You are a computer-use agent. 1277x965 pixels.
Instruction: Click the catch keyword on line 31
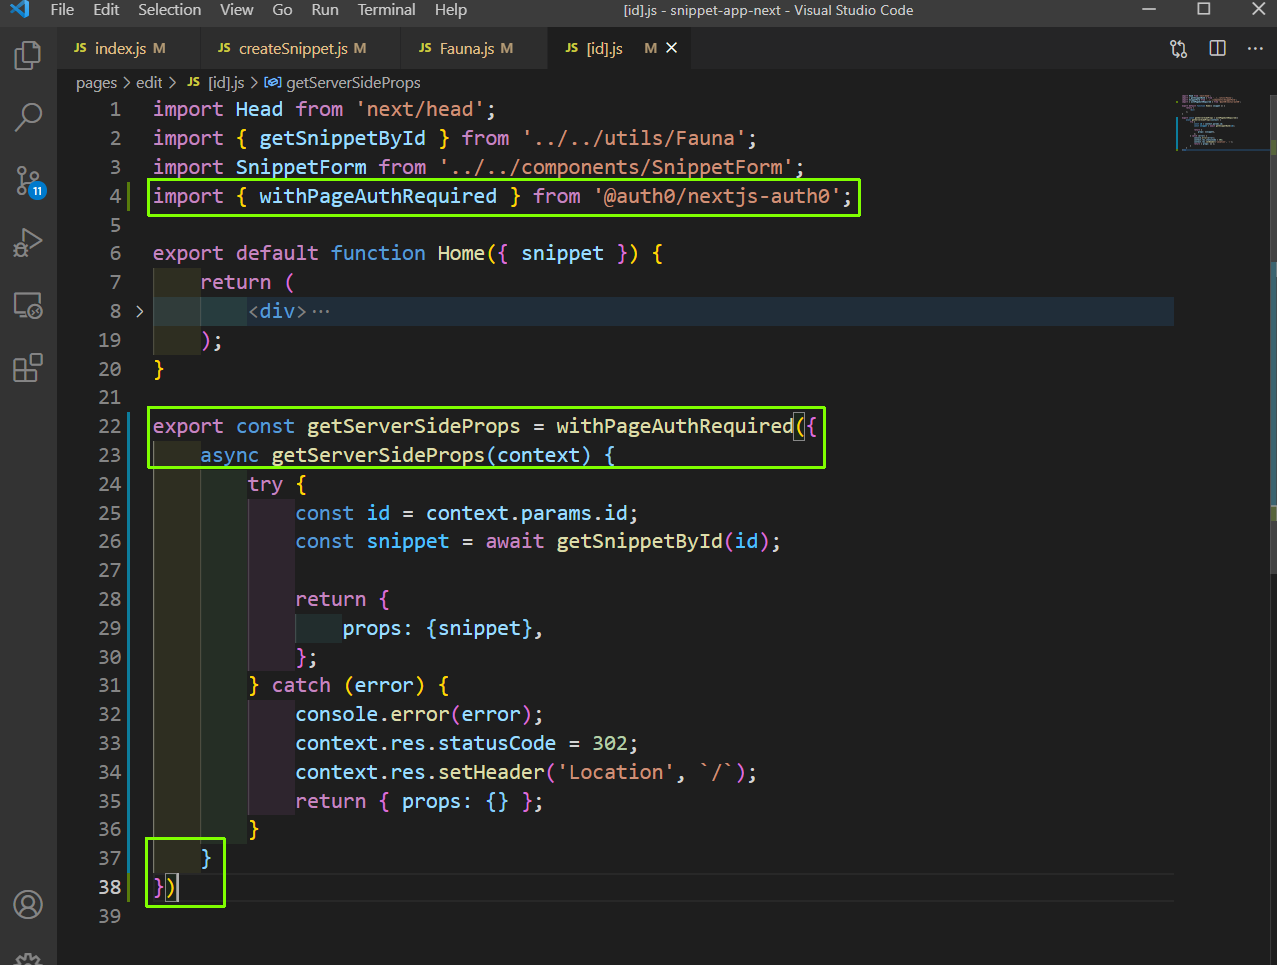(x=301, y=685)
